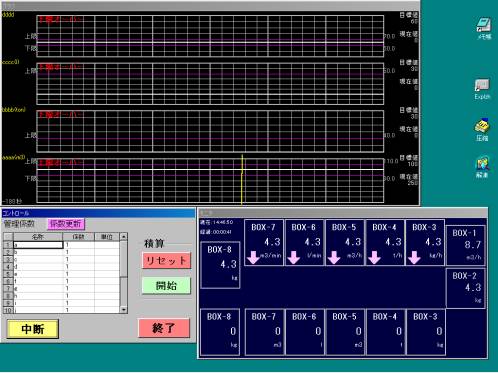
Task: Click the pink 係数更新 button
Action: (x=66, y=224)
